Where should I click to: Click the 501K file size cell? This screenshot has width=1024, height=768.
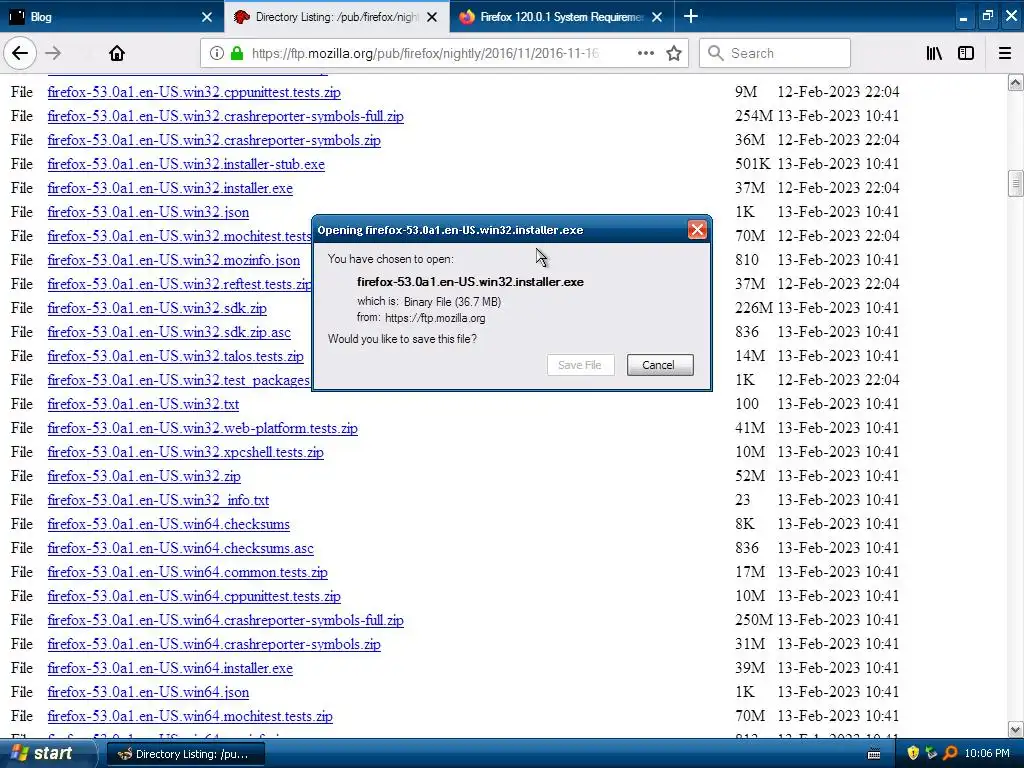pos(753,164)
